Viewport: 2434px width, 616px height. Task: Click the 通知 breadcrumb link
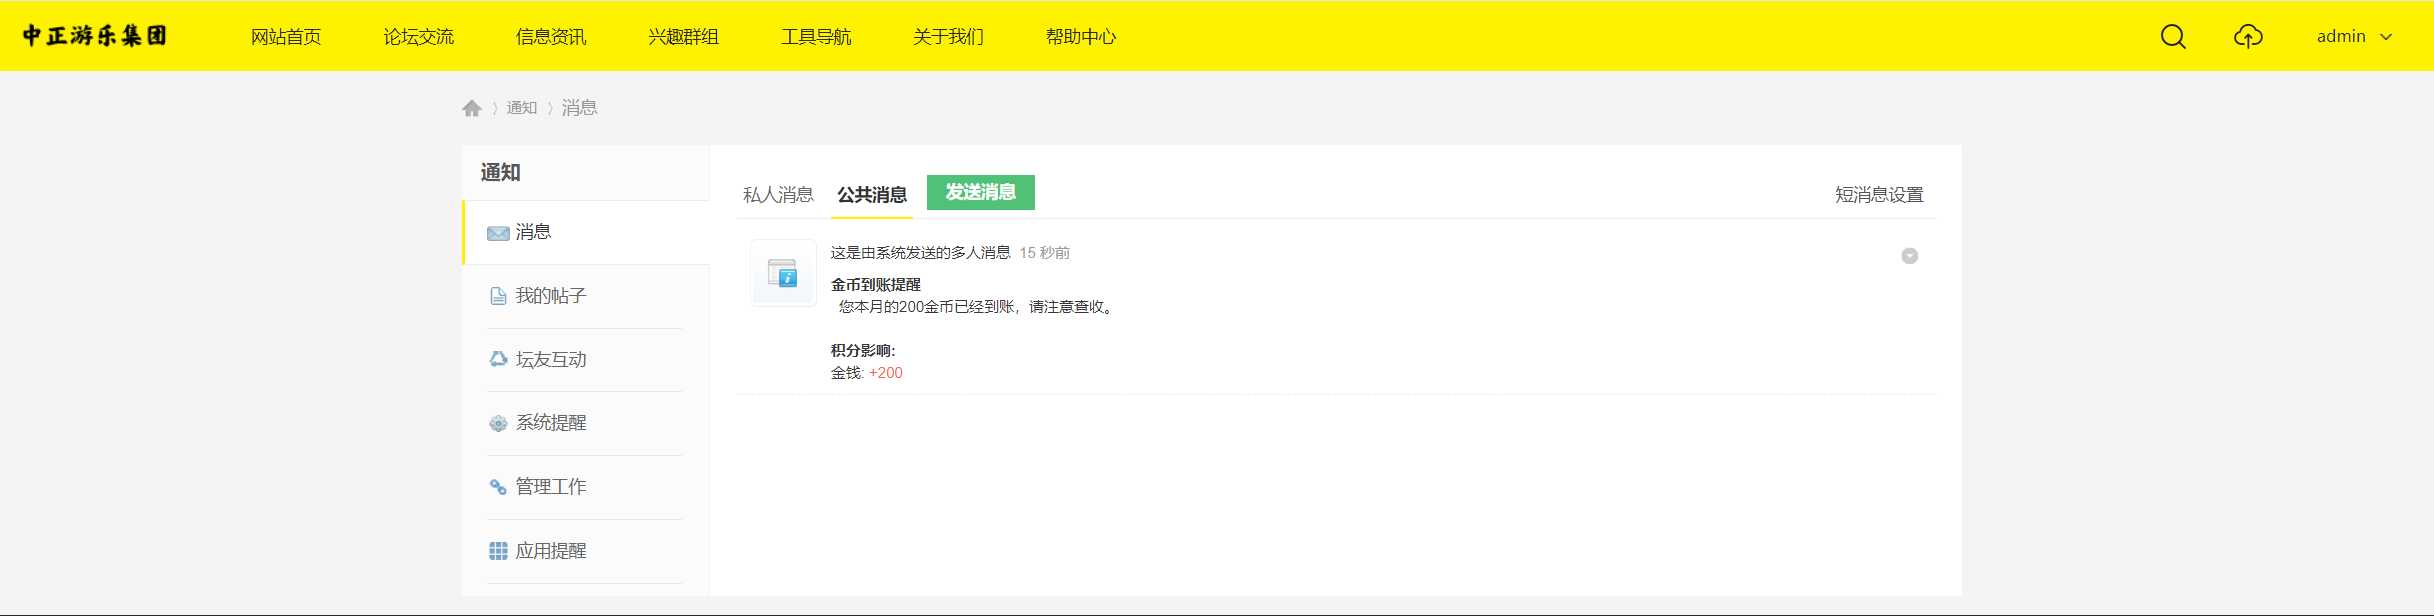click(522, 108)
